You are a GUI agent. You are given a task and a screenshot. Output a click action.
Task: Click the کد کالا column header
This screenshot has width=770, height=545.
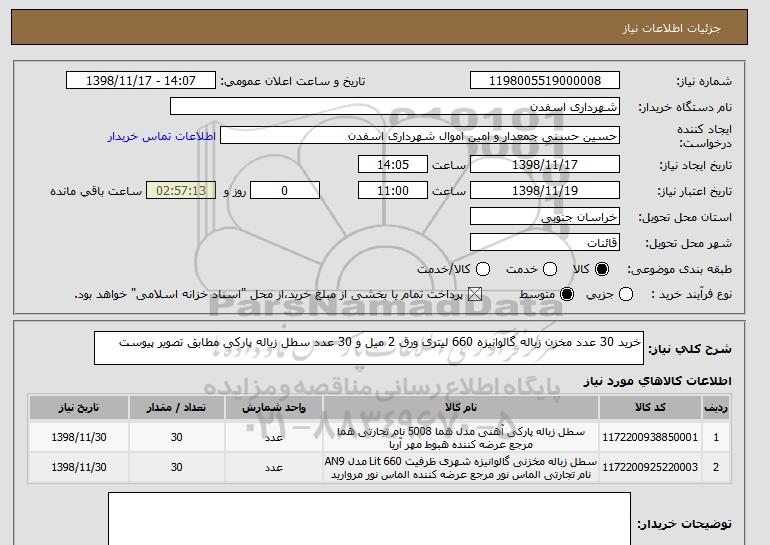pos(650,408)
